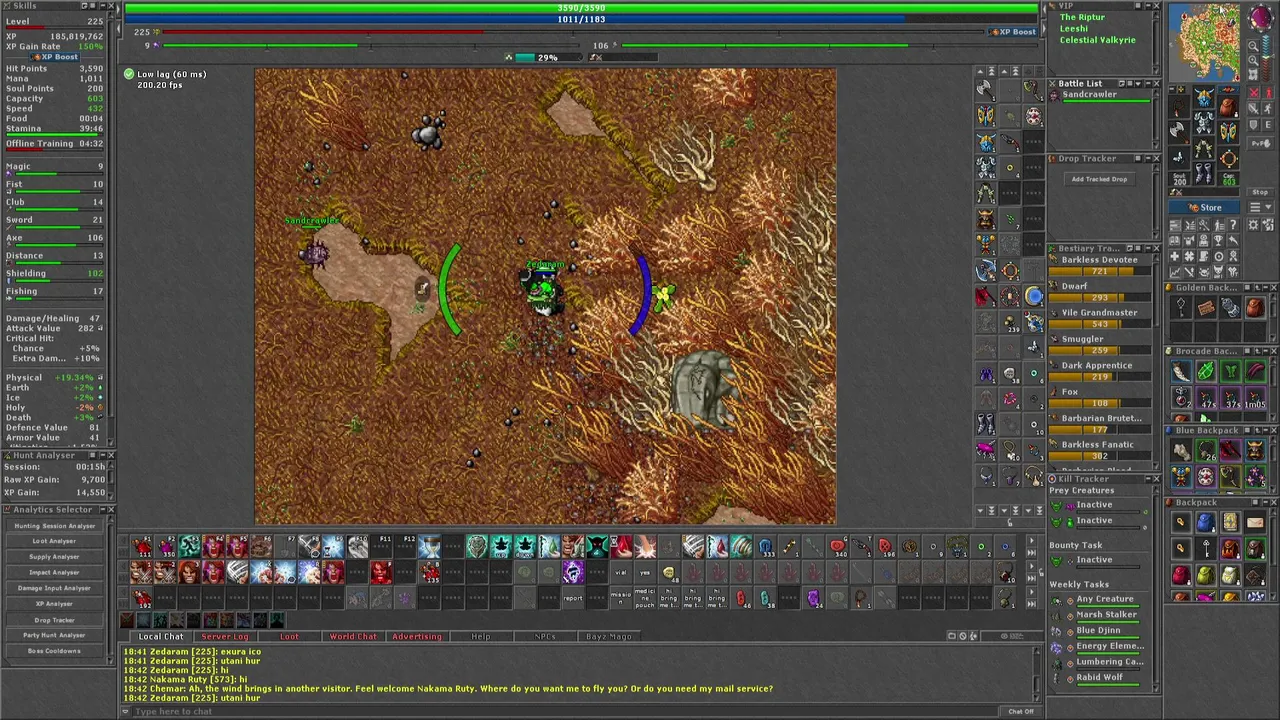Select Marsh Stalker weekly task

click(1098, 615)
